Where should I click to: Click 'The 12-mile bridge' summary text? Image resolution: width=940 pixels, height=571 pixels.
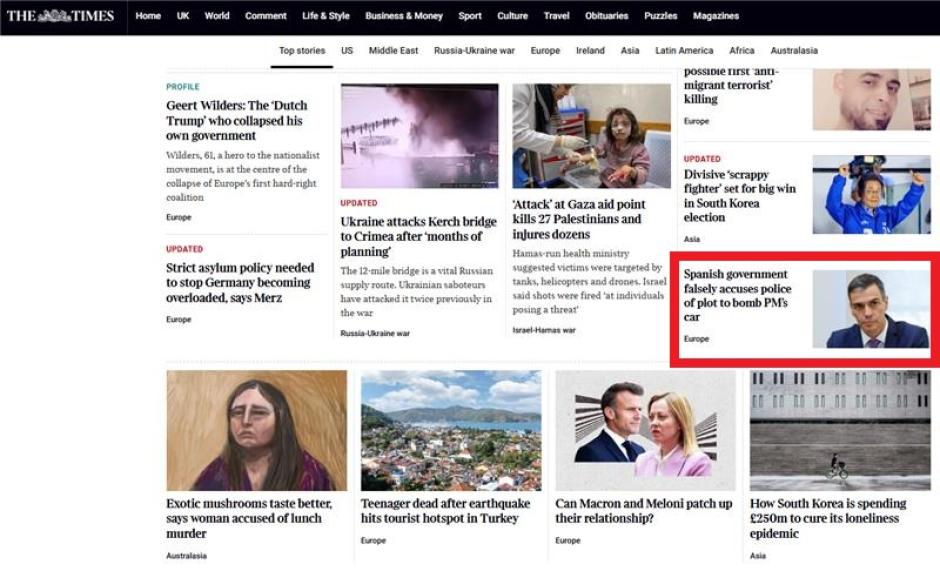[417, 292]
